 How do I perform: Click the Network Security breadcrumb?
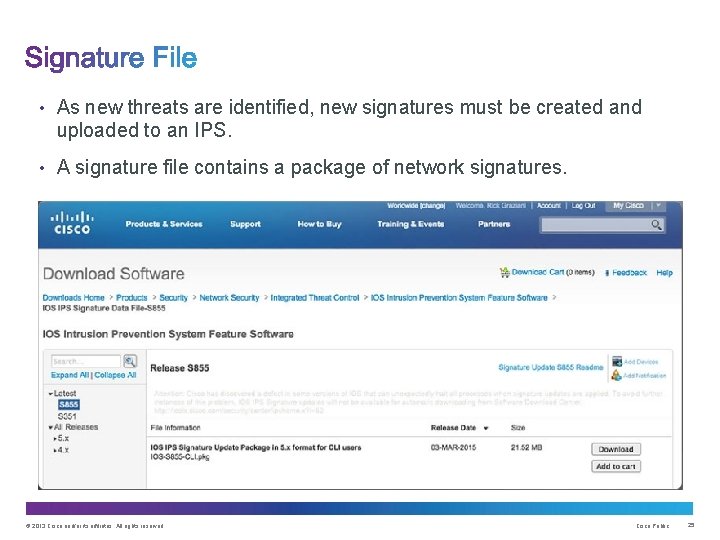[229, 298]
